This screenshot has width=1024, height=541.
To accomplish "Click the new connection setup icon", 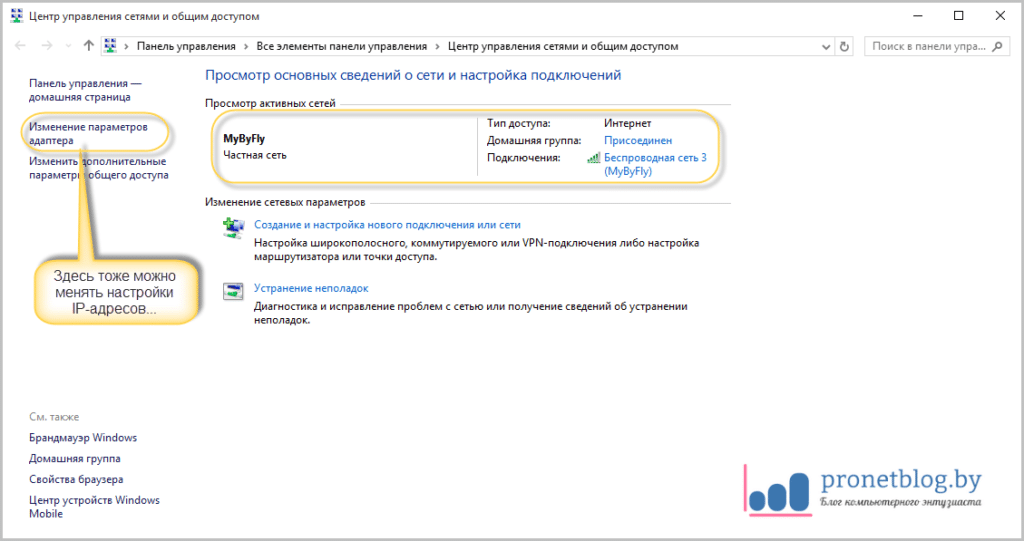I will click(232, 228).
